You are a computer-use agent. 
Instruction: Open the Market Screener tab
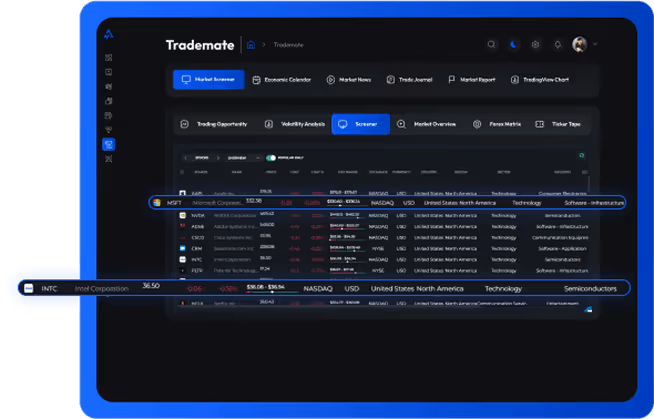click(x=209, y=80)
